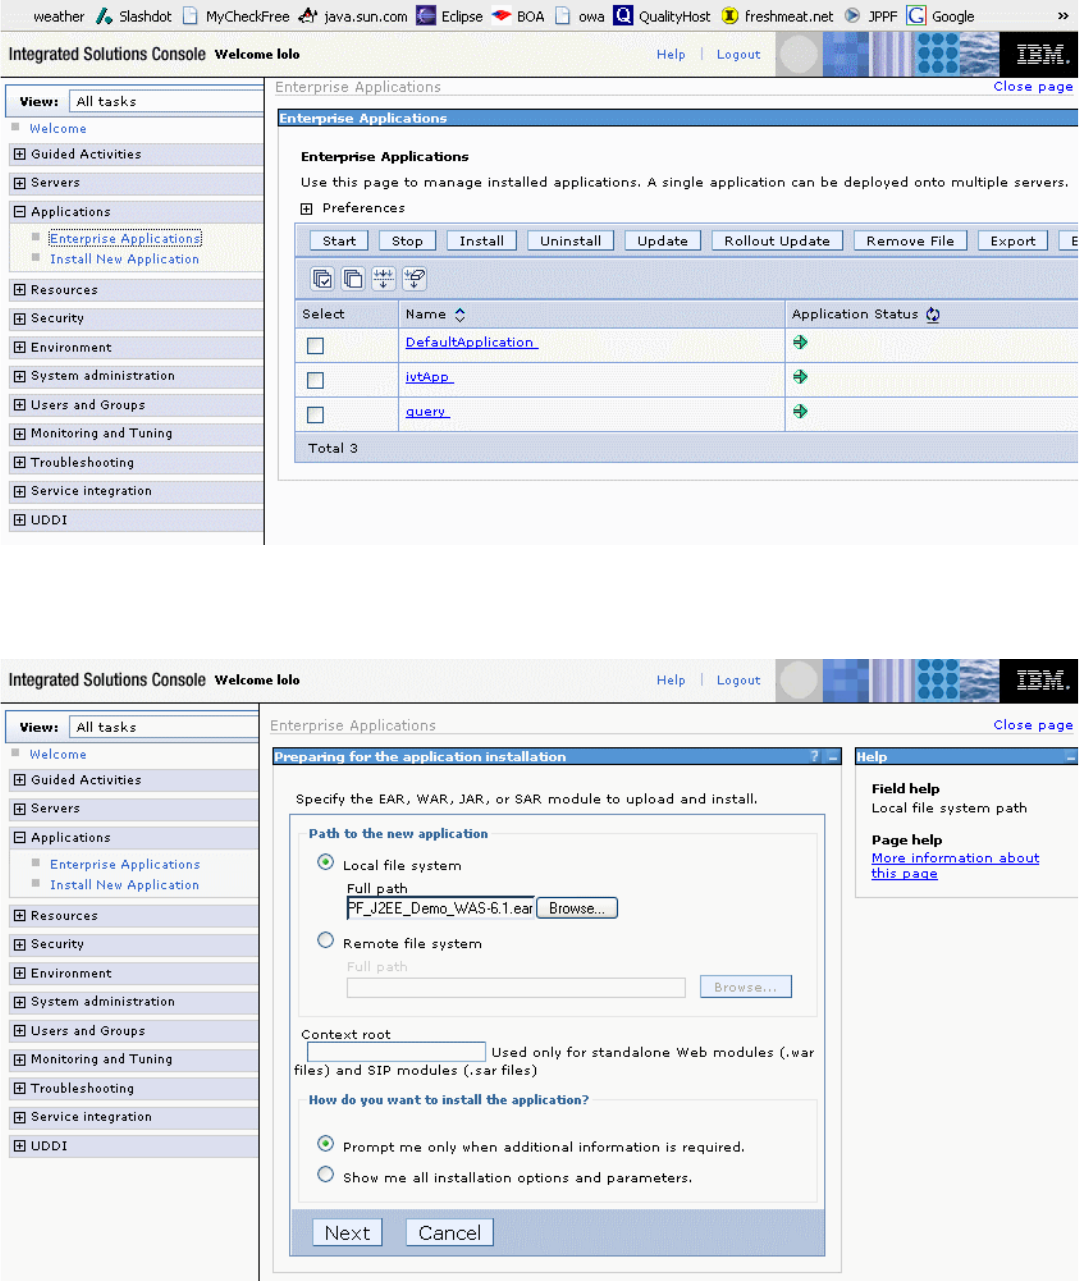Open Welcome on the application list page sidebar
Viewport: 1079px width, 1281px height.
[x=58, y=129]
